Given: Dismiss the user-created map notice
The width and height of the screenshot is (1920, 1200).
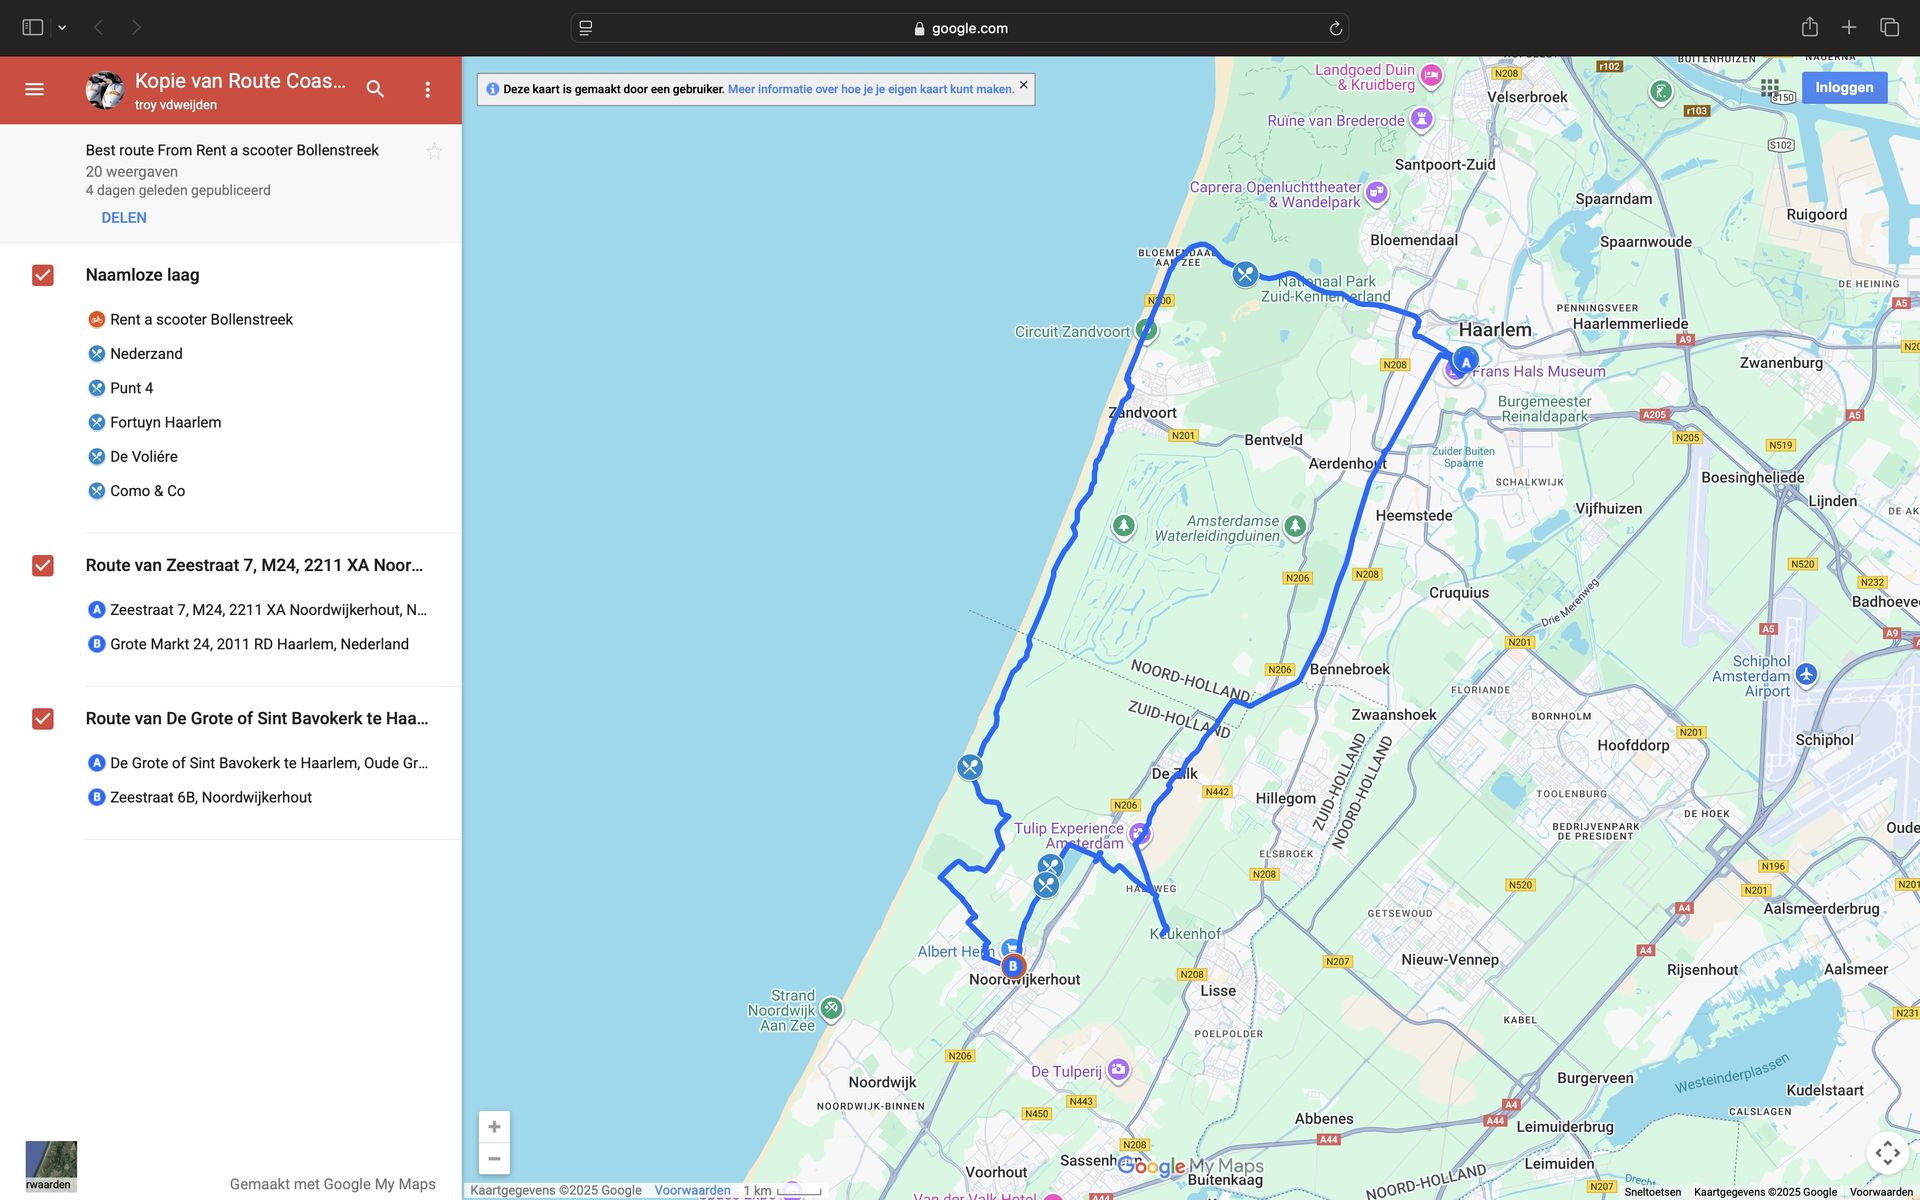Looking at the screenshot, I should tap(1023, 85).
